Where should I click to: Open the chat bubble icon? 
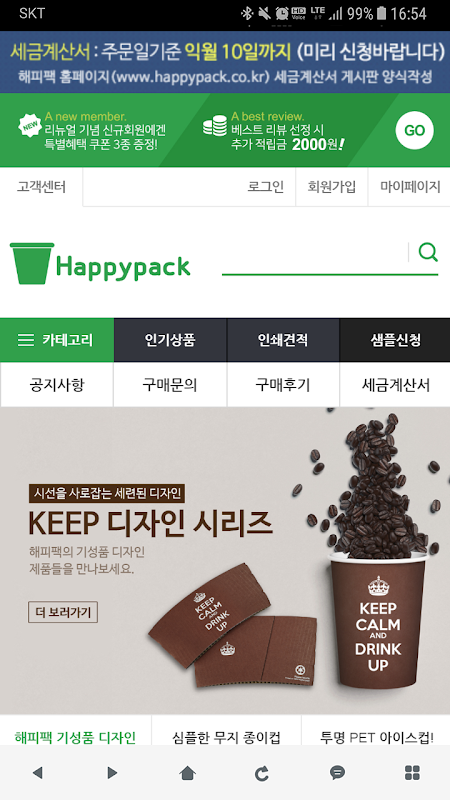click(337, 773)
